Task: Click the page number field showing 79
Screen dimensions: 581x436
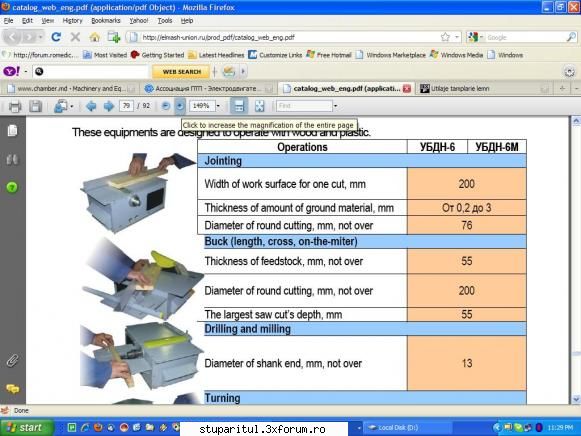Action: [126, 106]
